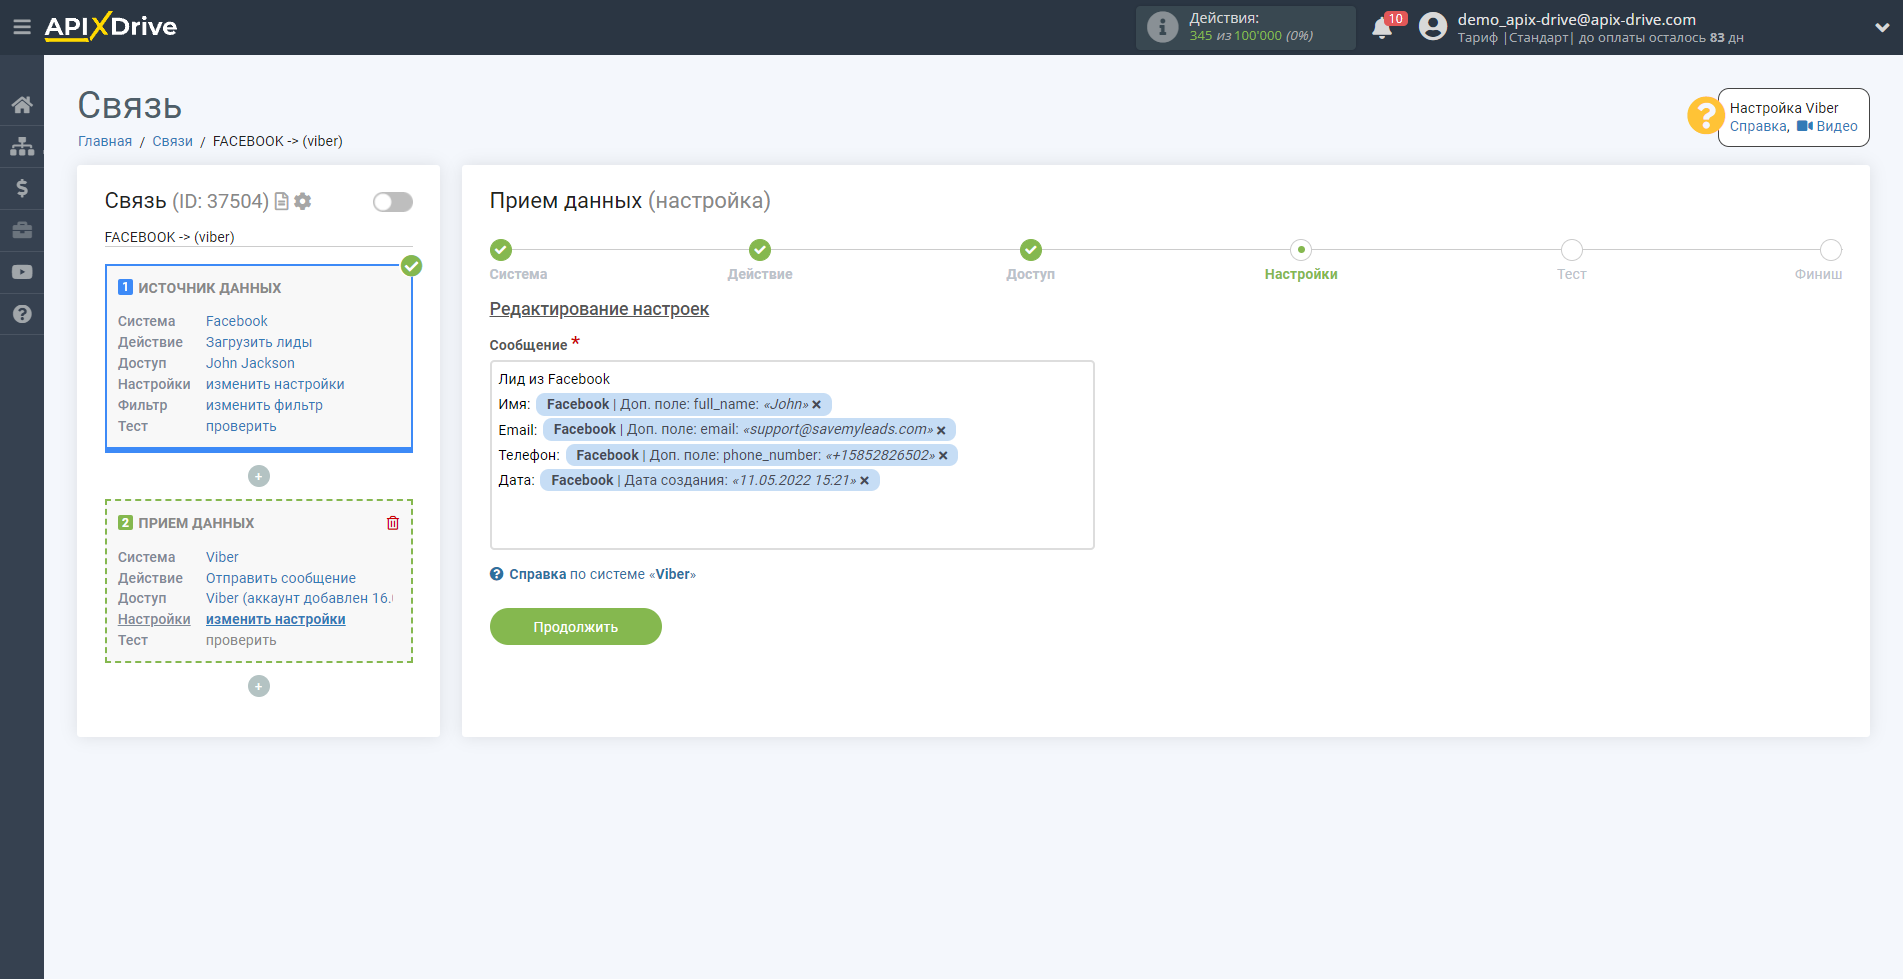Remove the full_name variable tag
Screen dimensions: 1903x979
816,405
